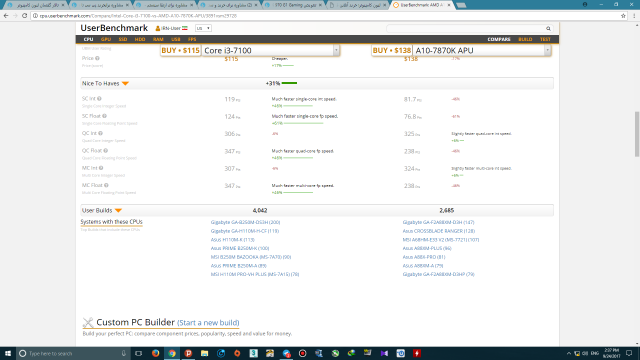Click BUILD in the navigation bar
640x360 pixels.
click(525, 39)
